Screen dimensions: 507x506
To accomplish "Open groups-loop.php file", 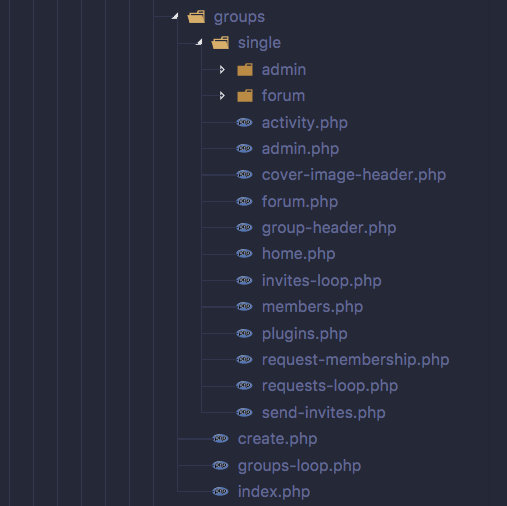I will coord(299,466).
